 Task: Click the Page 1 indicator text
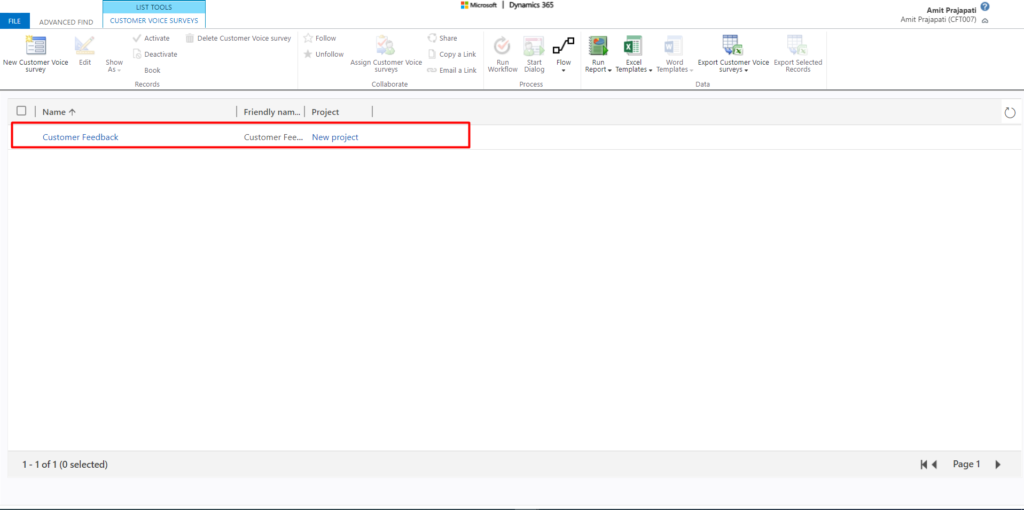[x=967, y=464]
